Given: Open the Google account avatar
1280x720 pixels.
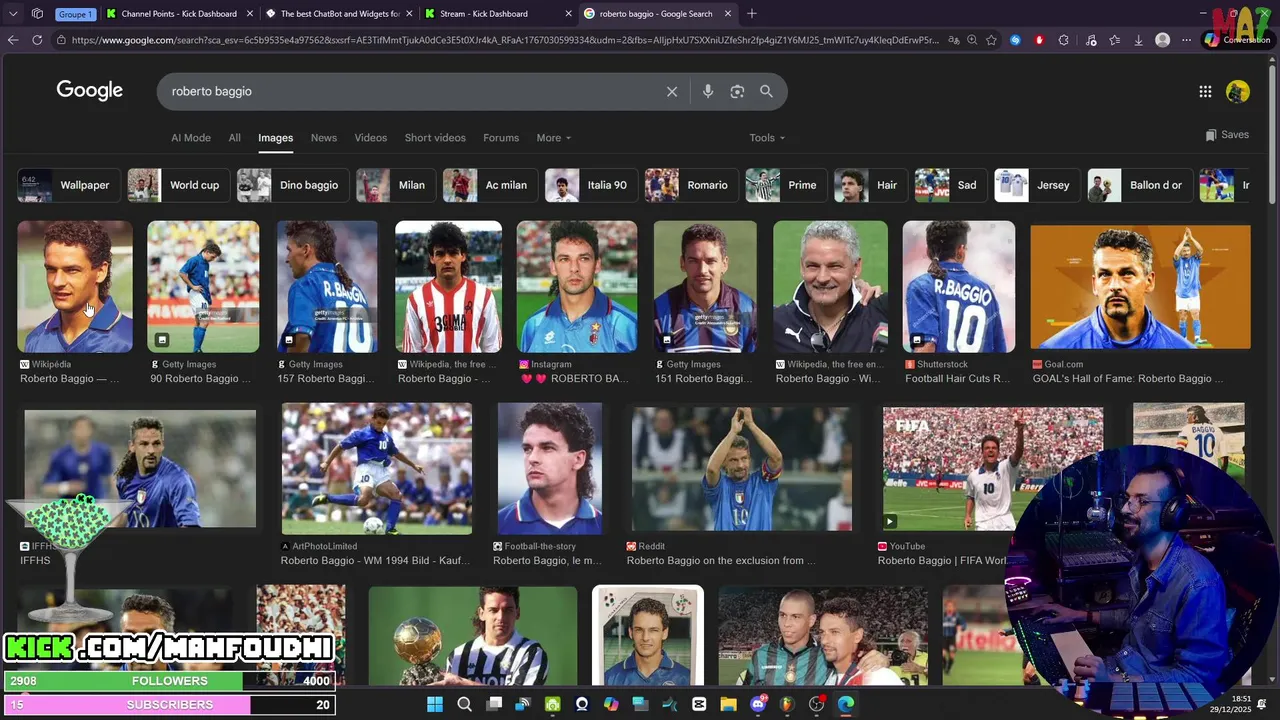Looking at the screenshot, I should pos(1238,92).
